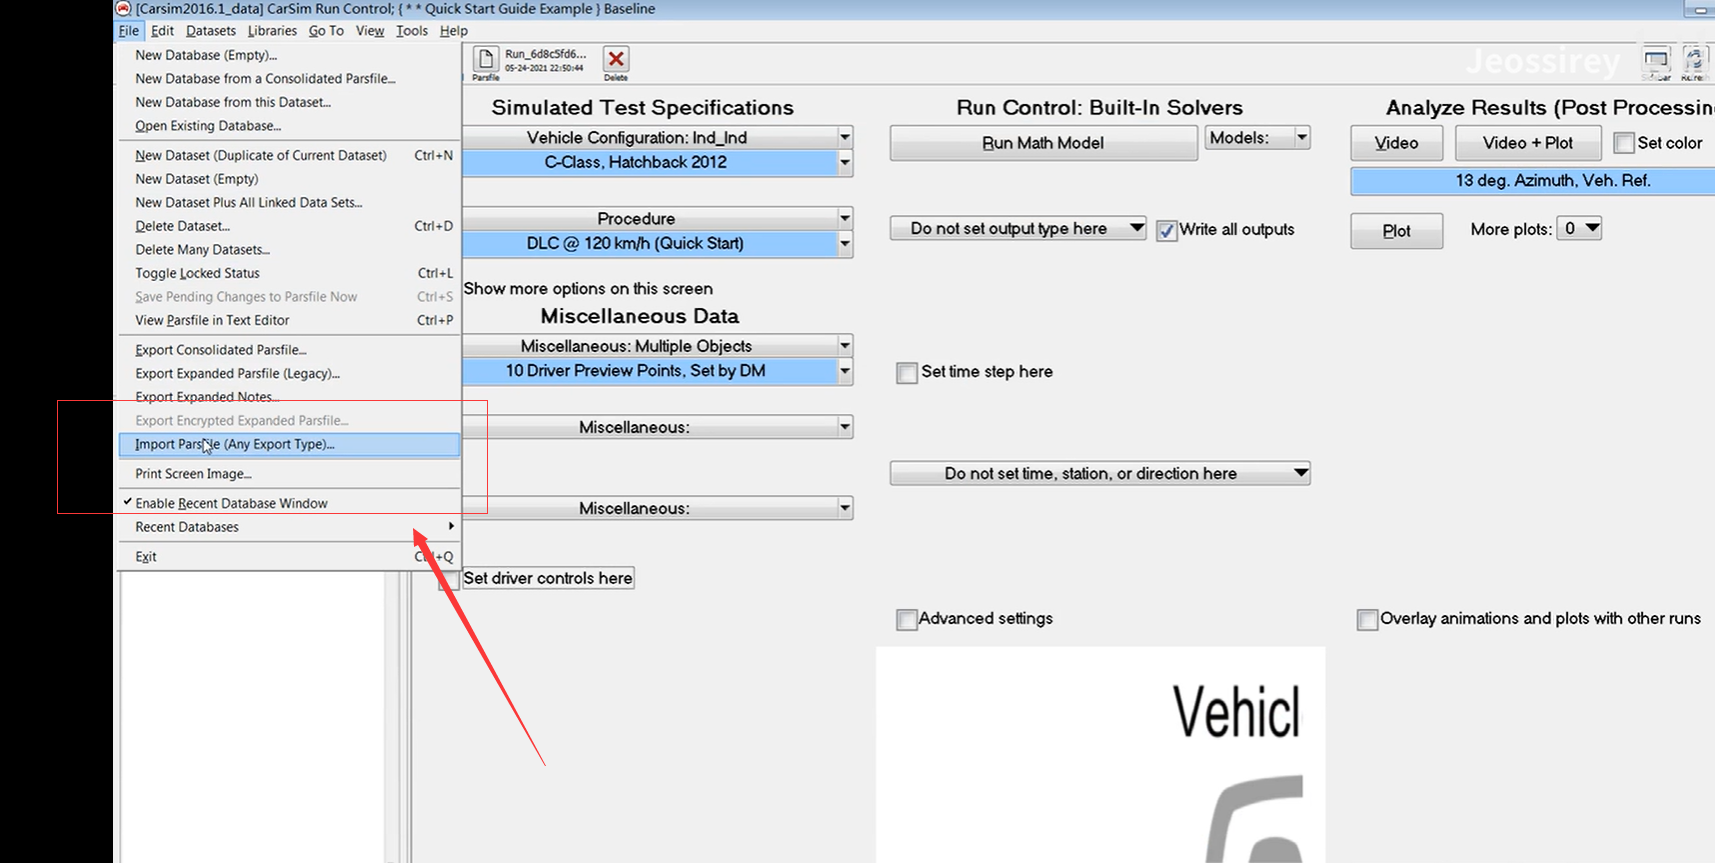Choose Export Expanded Parsfile (Legacy)...
Screen dimensions: 1715x863
[290, 374]
